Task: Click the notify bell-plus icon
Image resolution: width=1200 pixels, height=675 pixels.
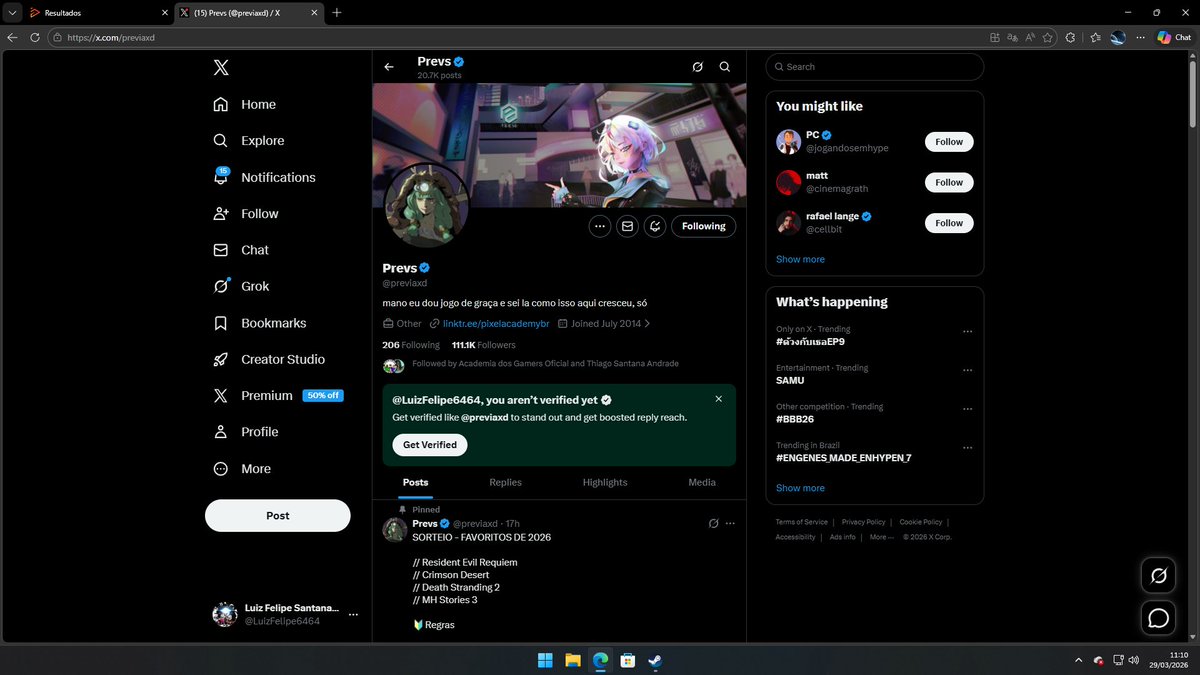Action: tap(655, 226)
